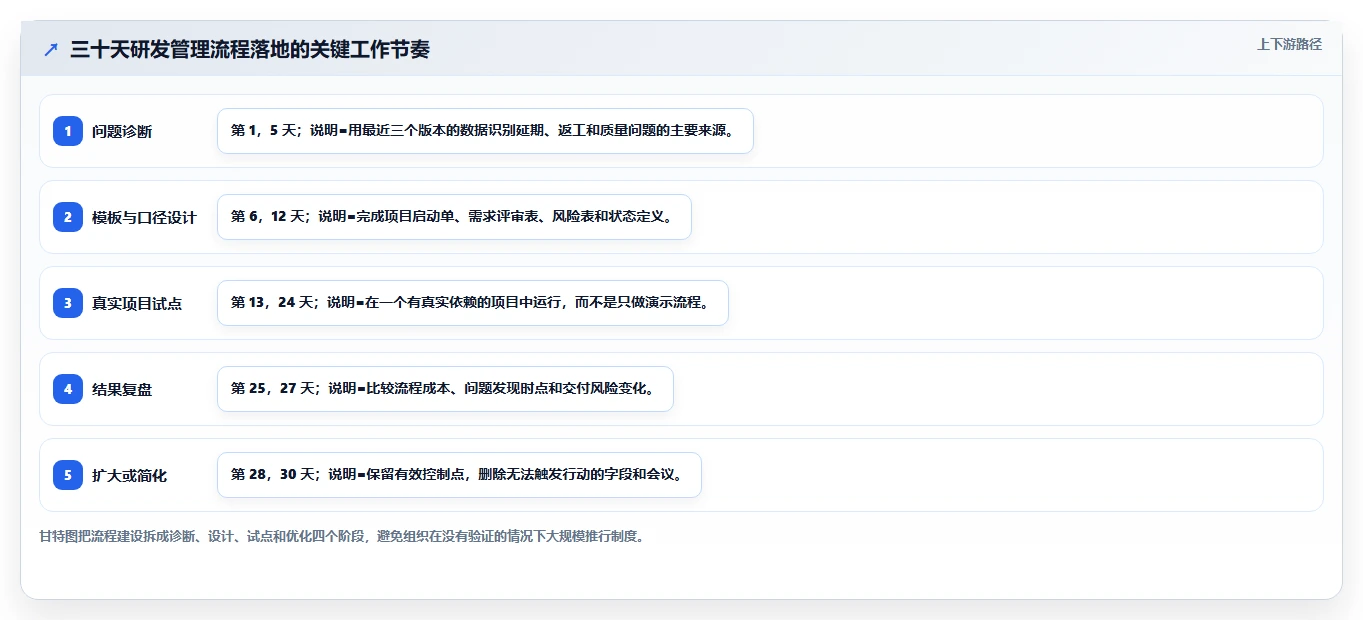Click the title 三十天研发管理流程落地的关键工作节奏

(x=250, y=49)
